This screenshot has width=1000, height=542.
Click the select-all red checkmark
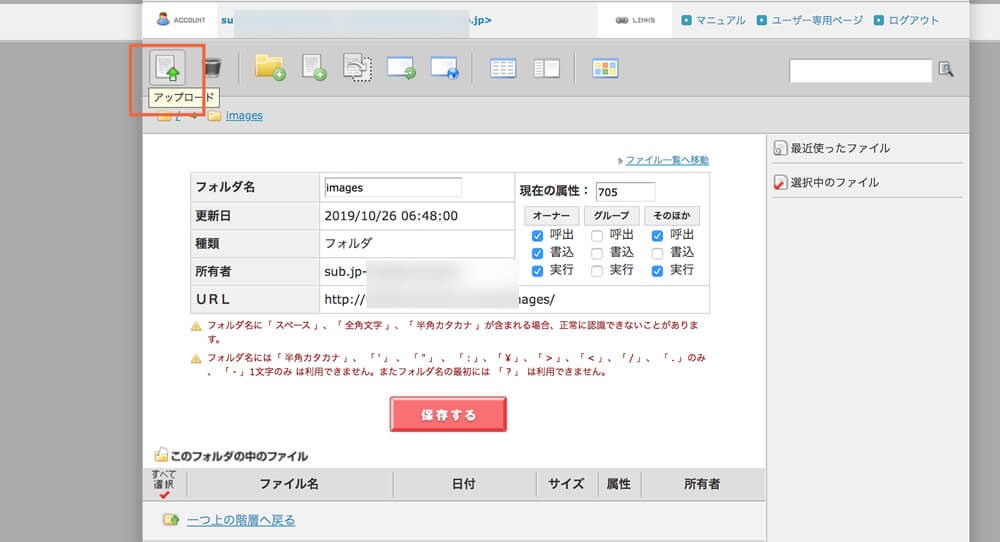164,494
